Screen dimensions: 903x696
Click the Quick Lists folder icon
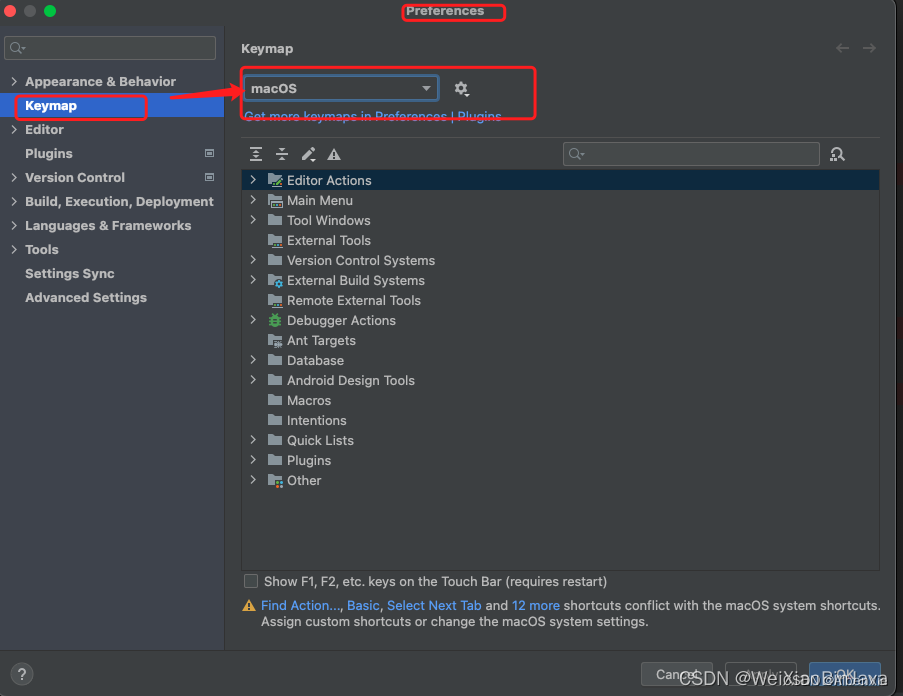click(275, 440)
